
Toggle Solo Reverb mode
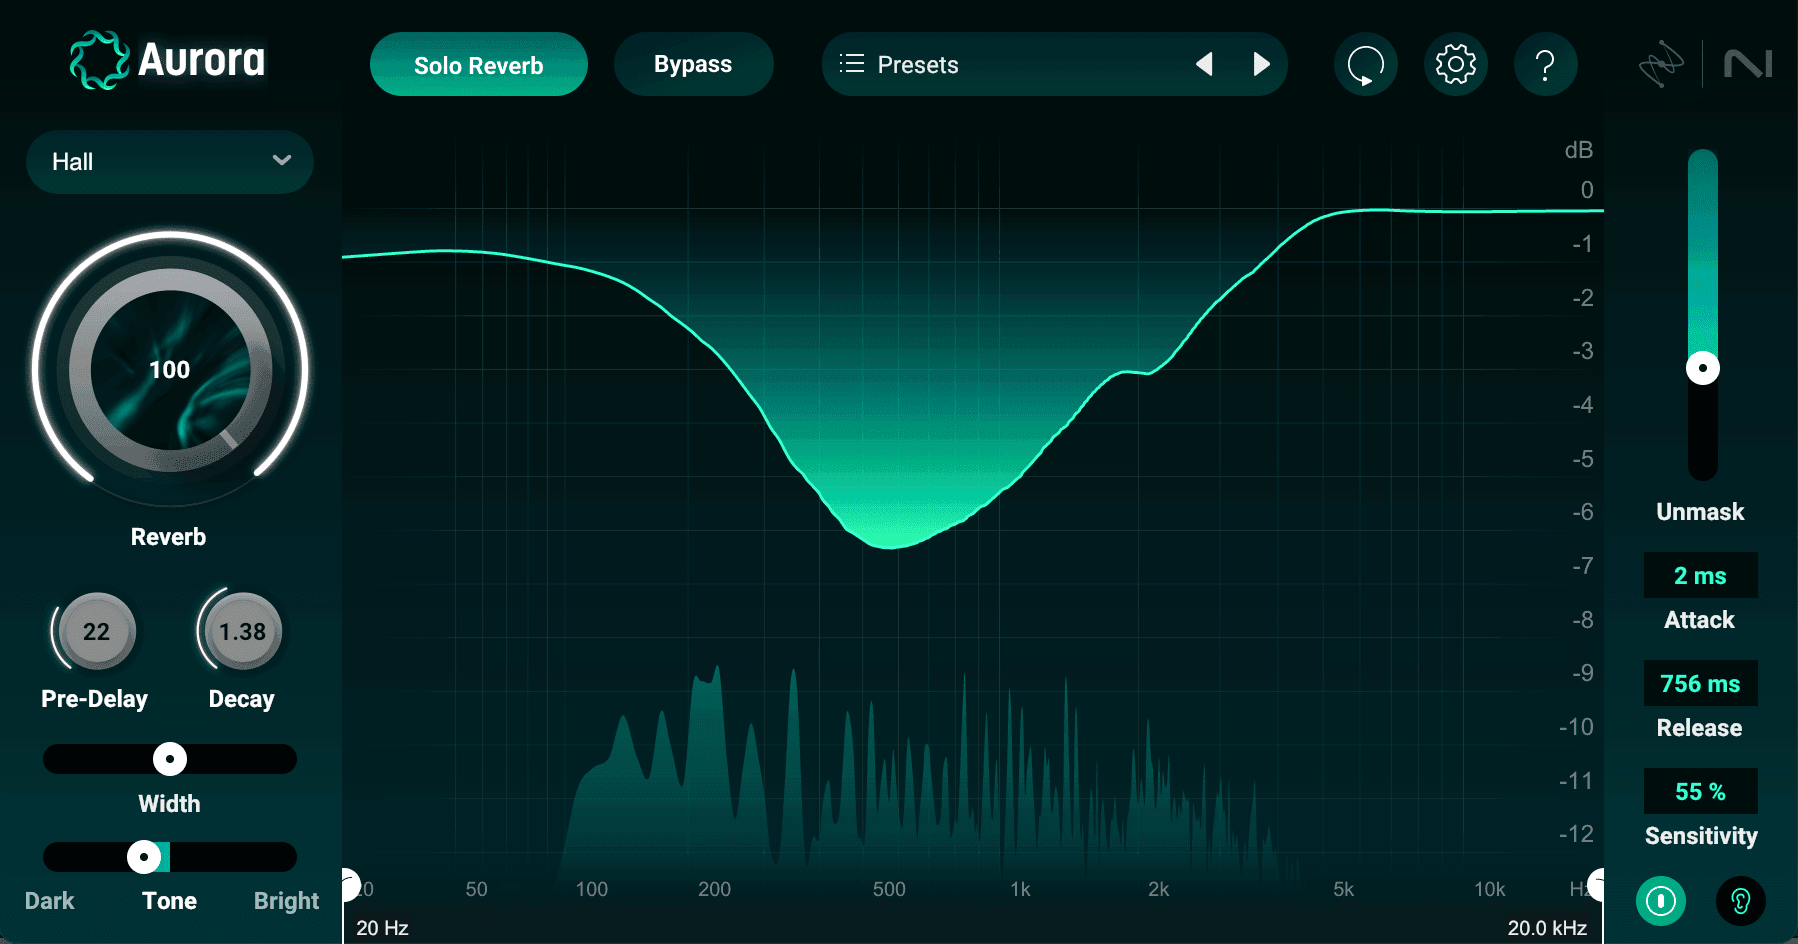click(x=478, y=64)
